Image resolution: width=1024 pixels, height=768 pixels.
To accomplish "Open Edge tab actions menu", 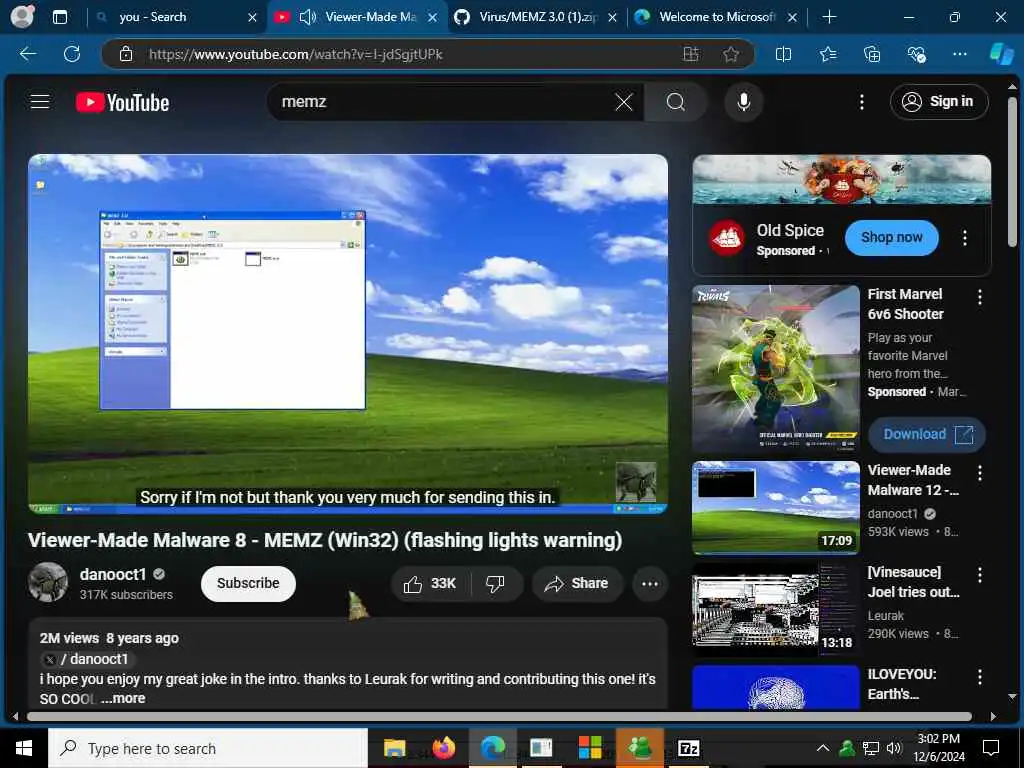I will [x=59, y=17].
